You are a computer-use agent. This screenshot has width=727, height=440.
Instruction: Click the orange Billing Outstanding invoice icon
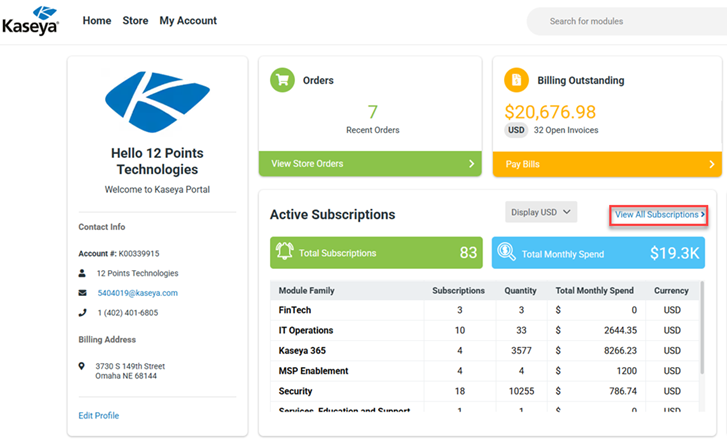tap(516, 80)
